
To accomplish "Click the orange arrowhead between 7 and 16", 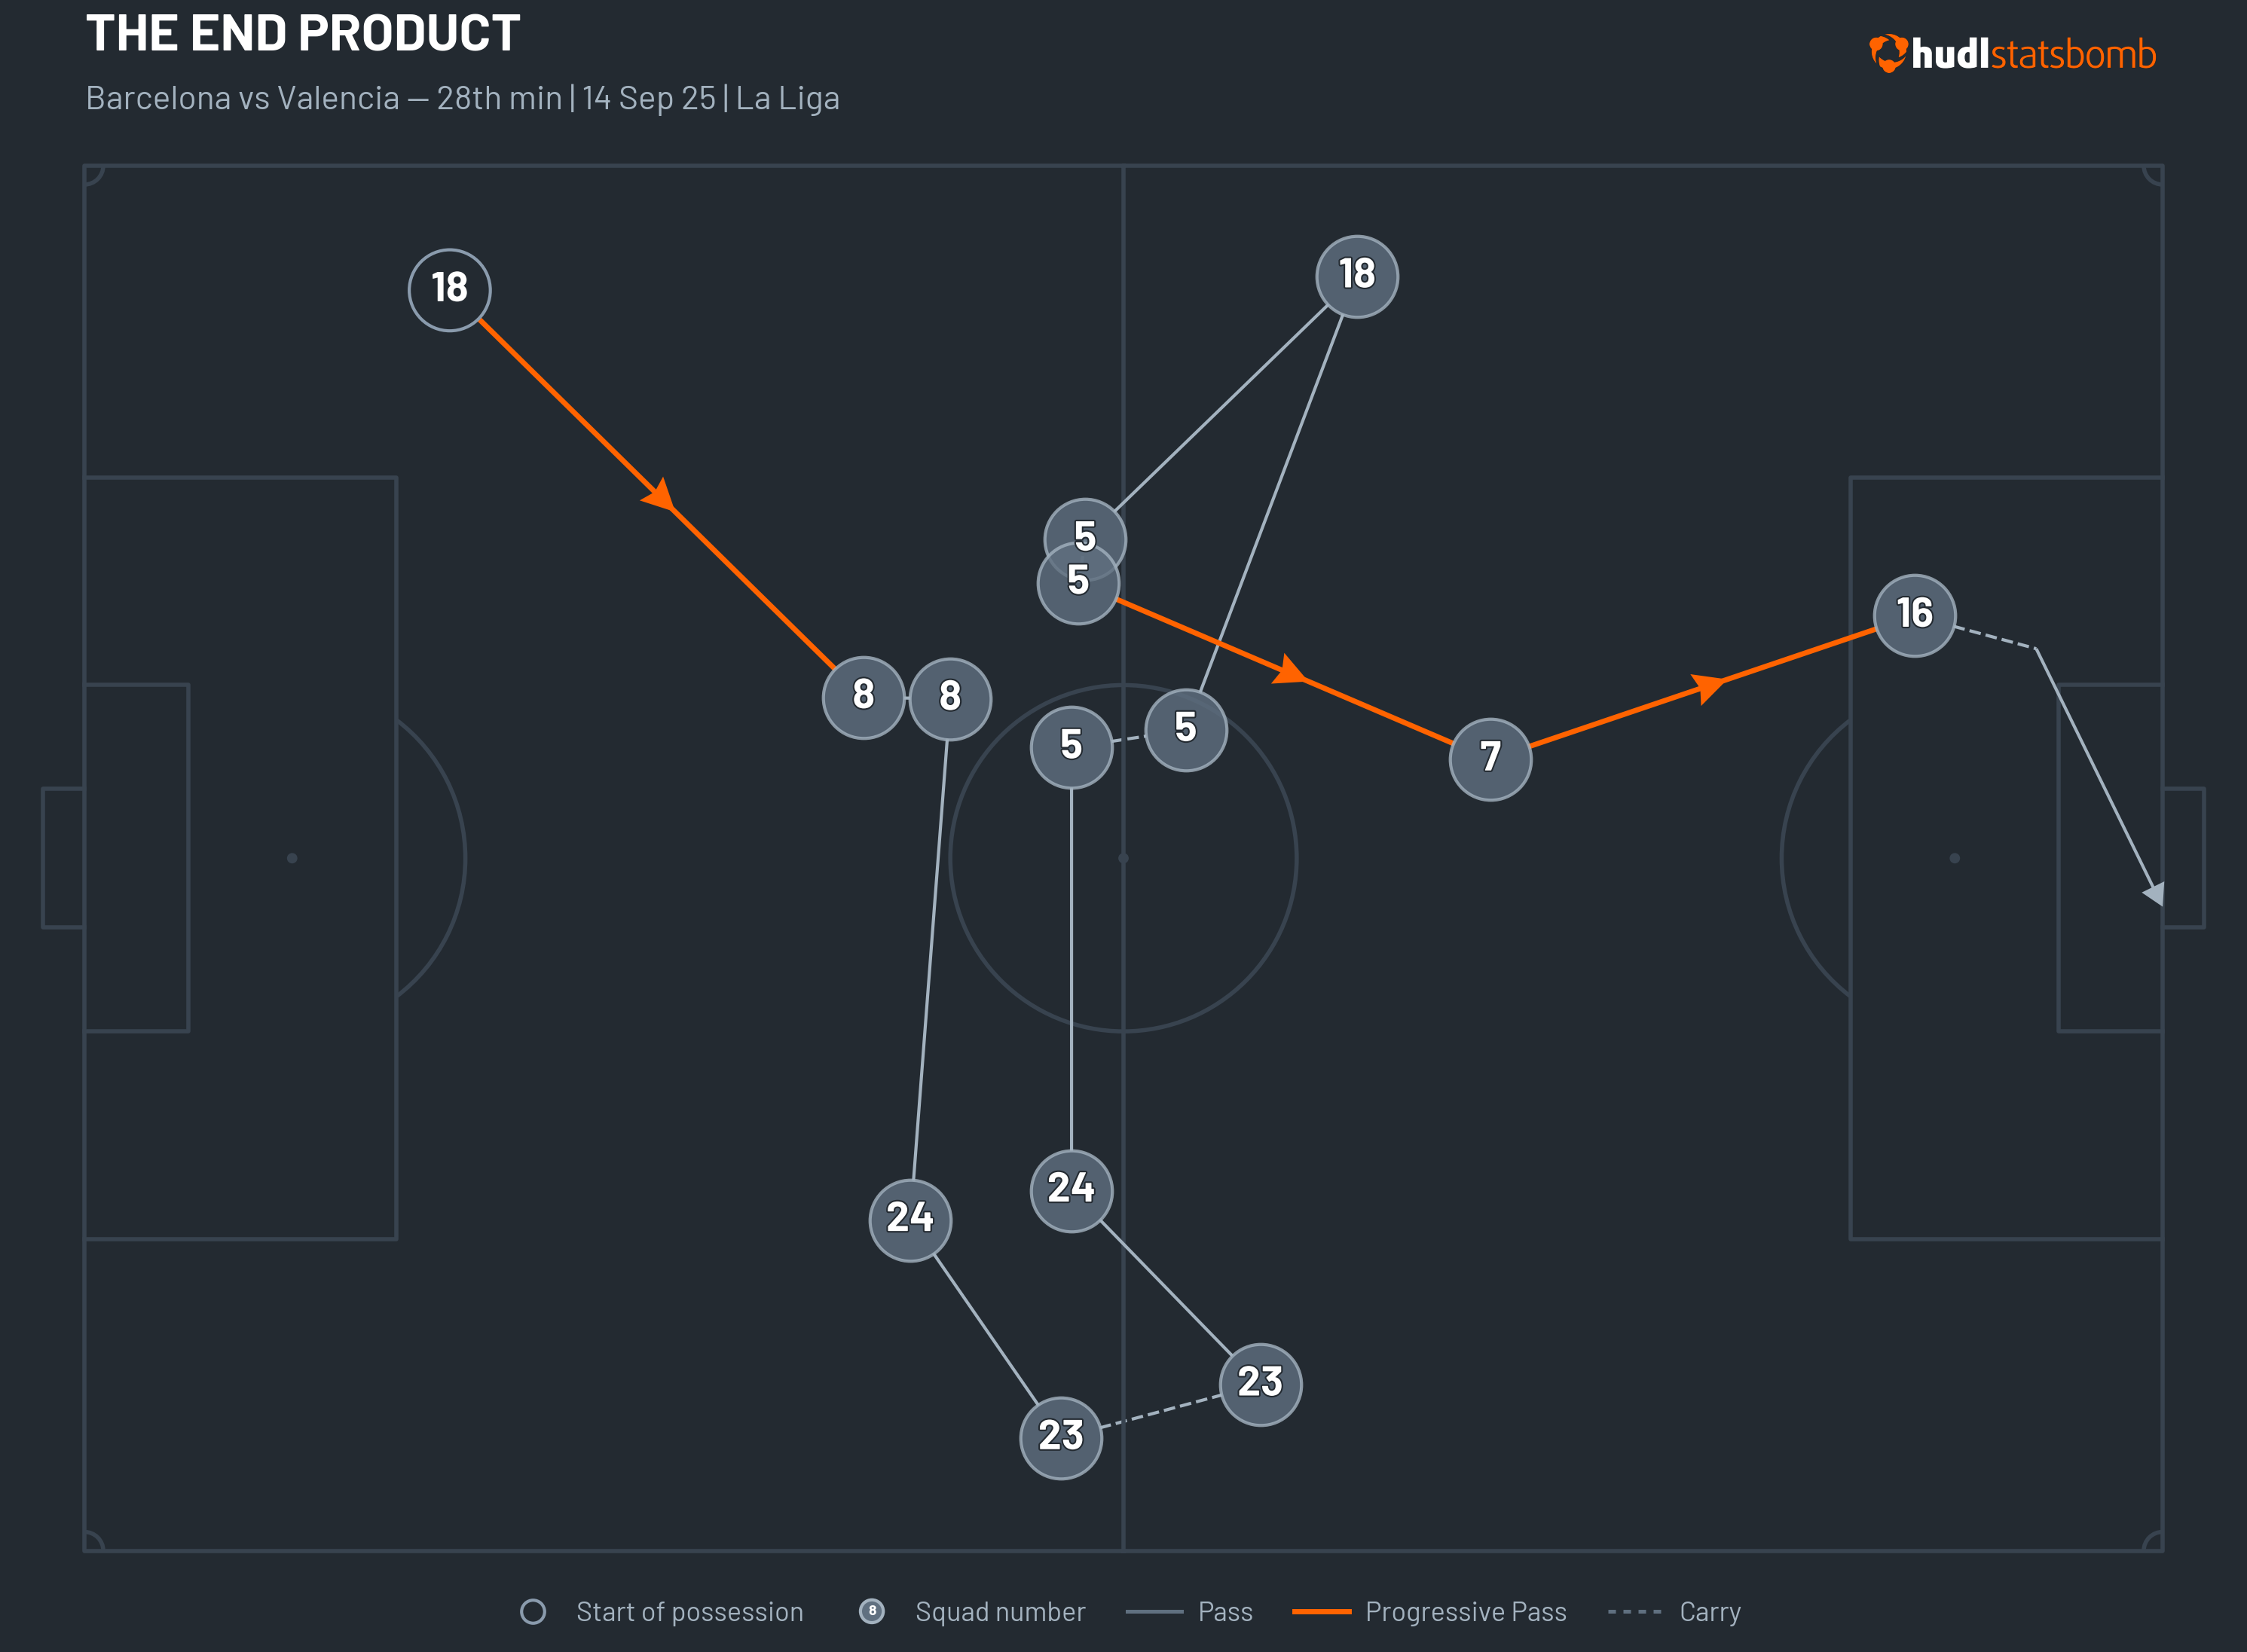I will tap(1708, 687).
